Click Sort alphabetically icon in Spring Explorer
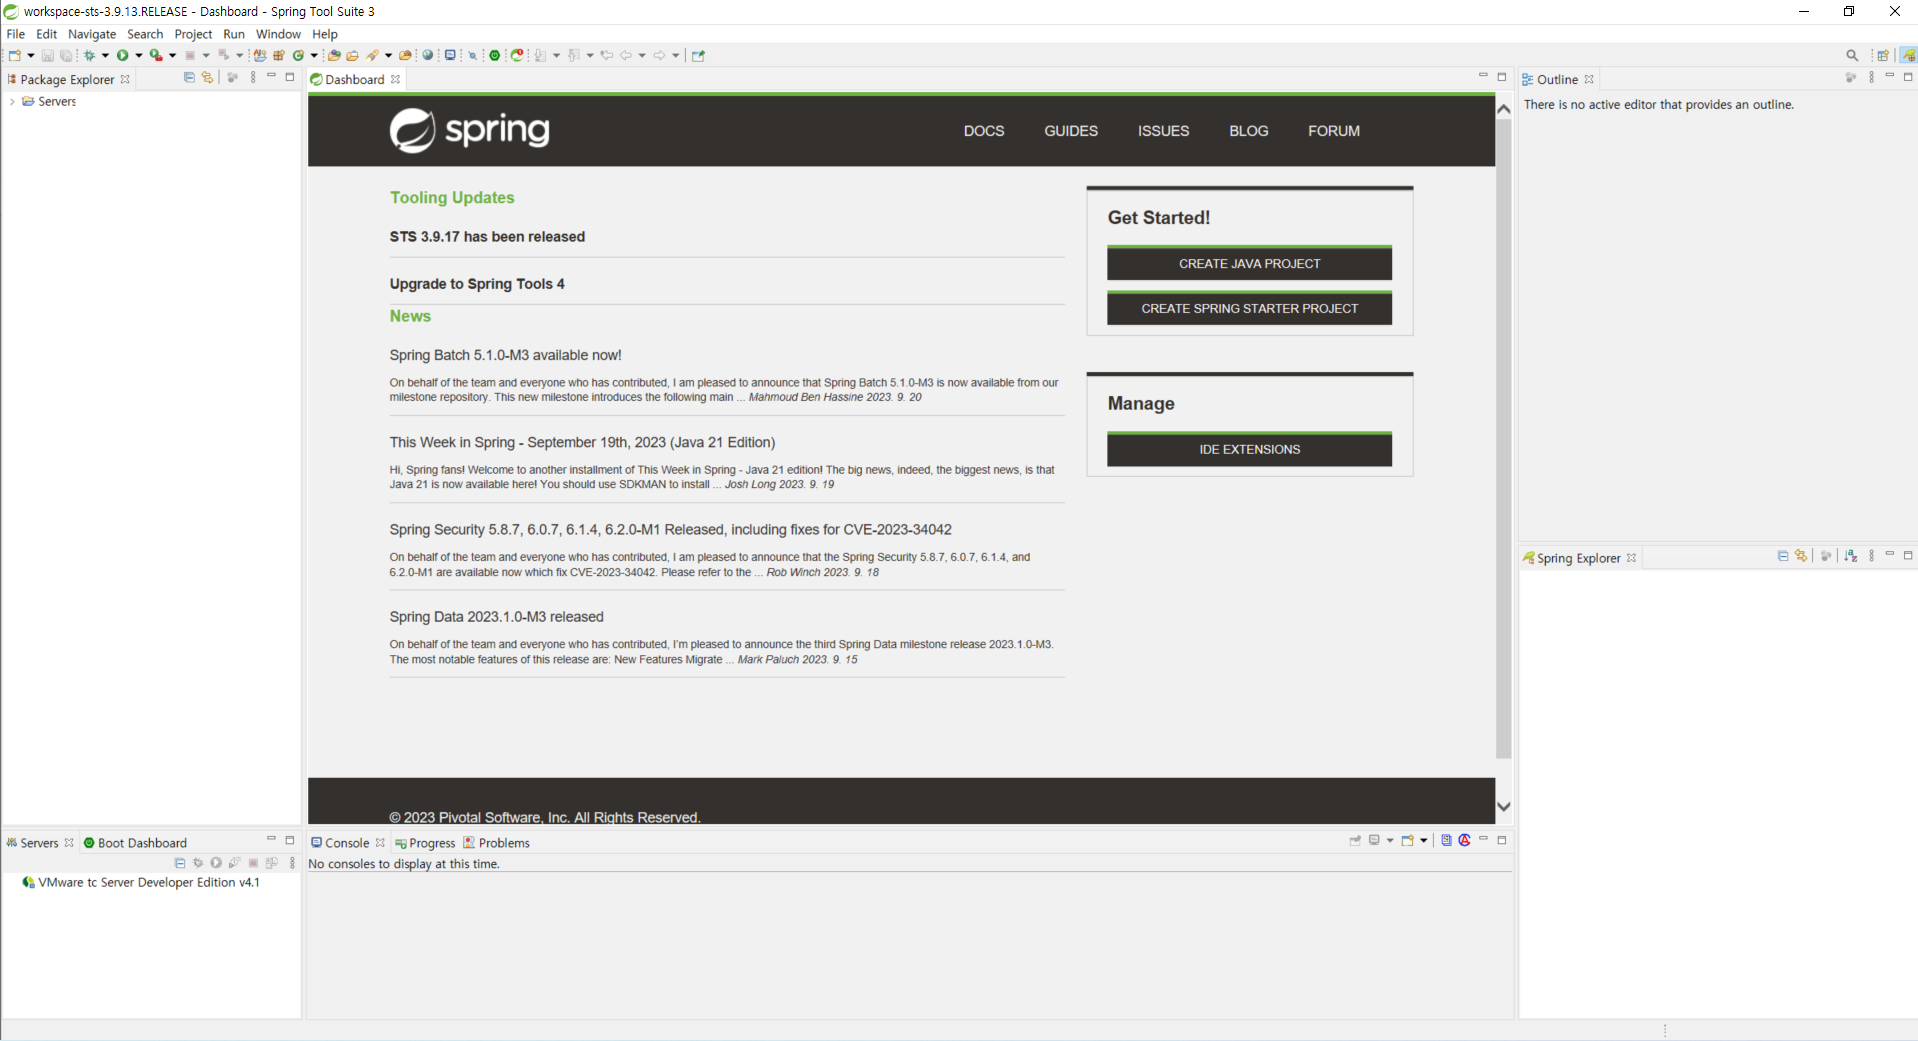The image size is (1918, 1041). [x=1851, y=556]
